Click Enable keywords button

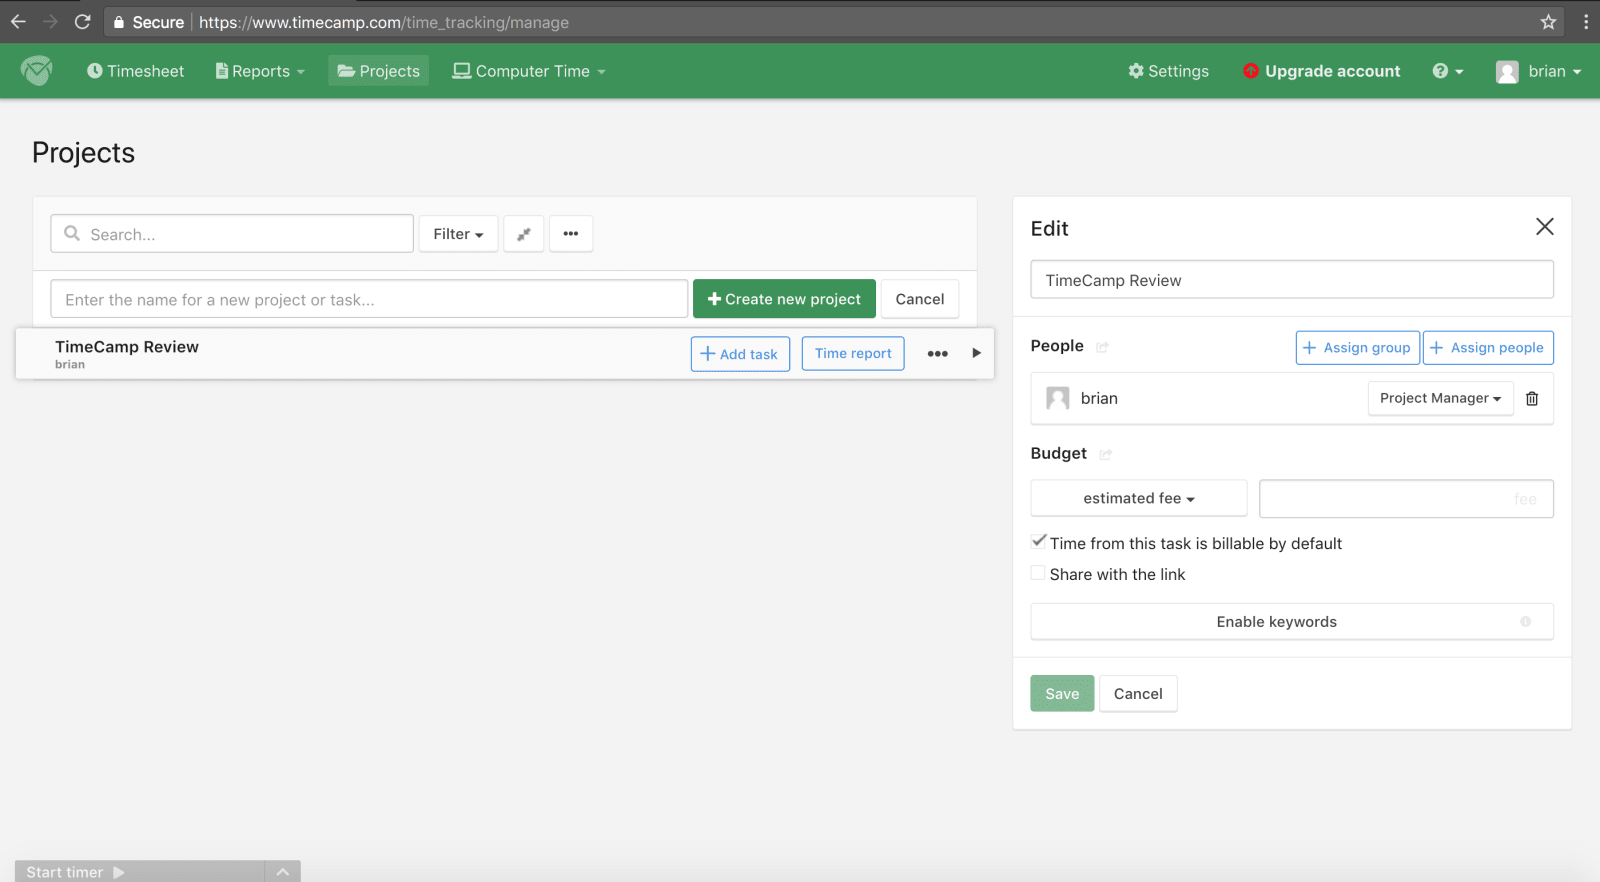click(1292, 622)
